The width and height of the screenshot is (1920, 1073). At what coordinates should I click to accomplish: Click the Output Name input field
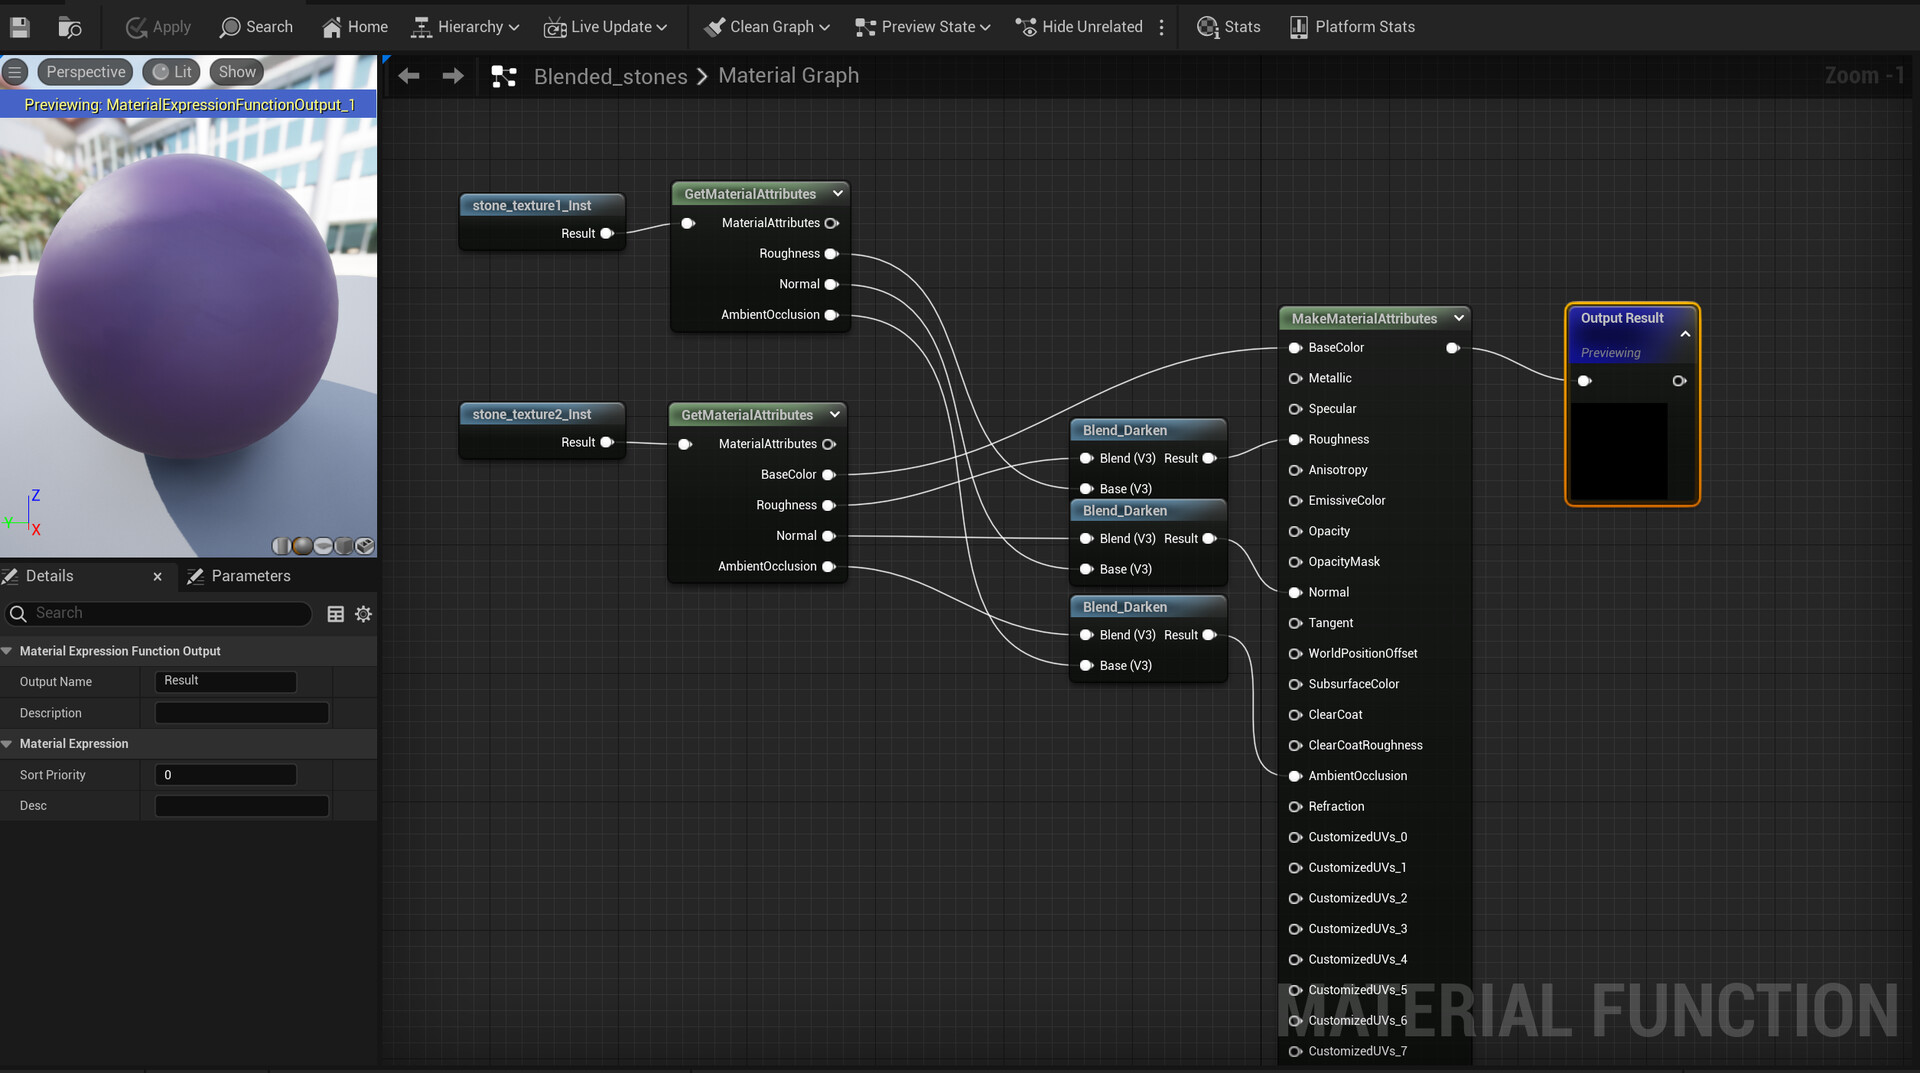click(226, 681)
